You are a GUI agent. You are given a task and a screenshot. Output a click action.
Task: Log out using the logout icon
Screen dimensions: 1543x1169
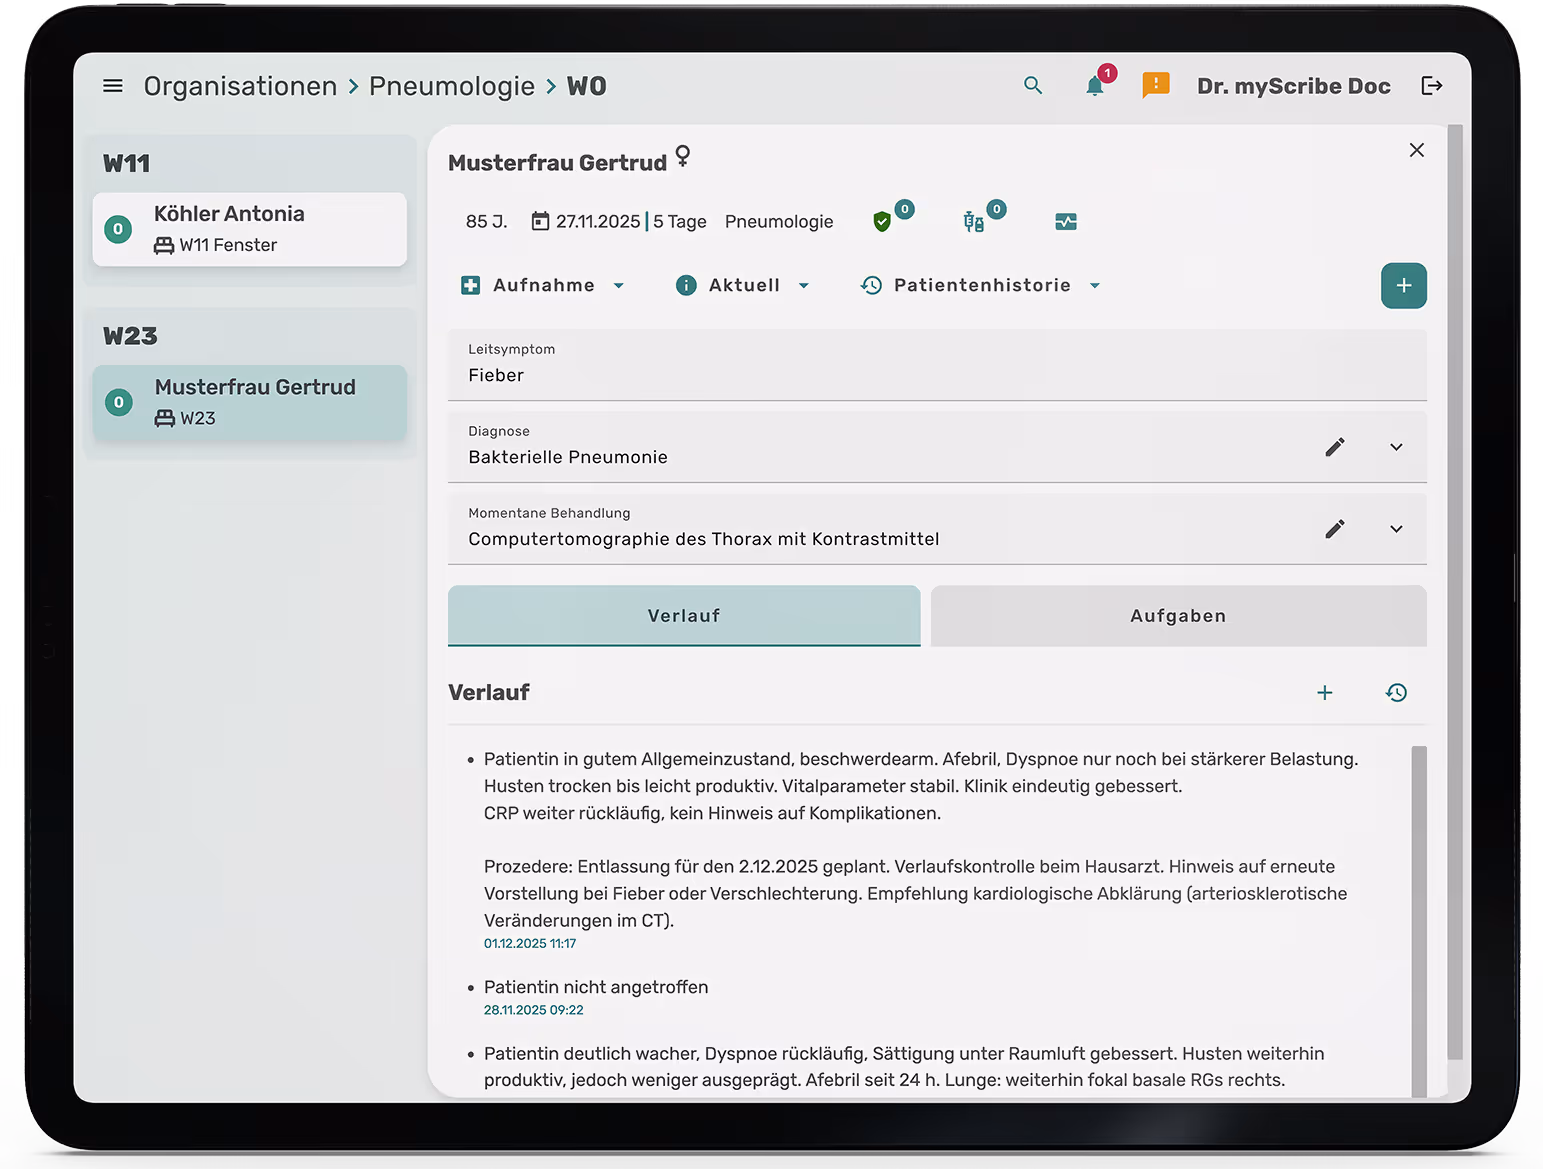1432,86
